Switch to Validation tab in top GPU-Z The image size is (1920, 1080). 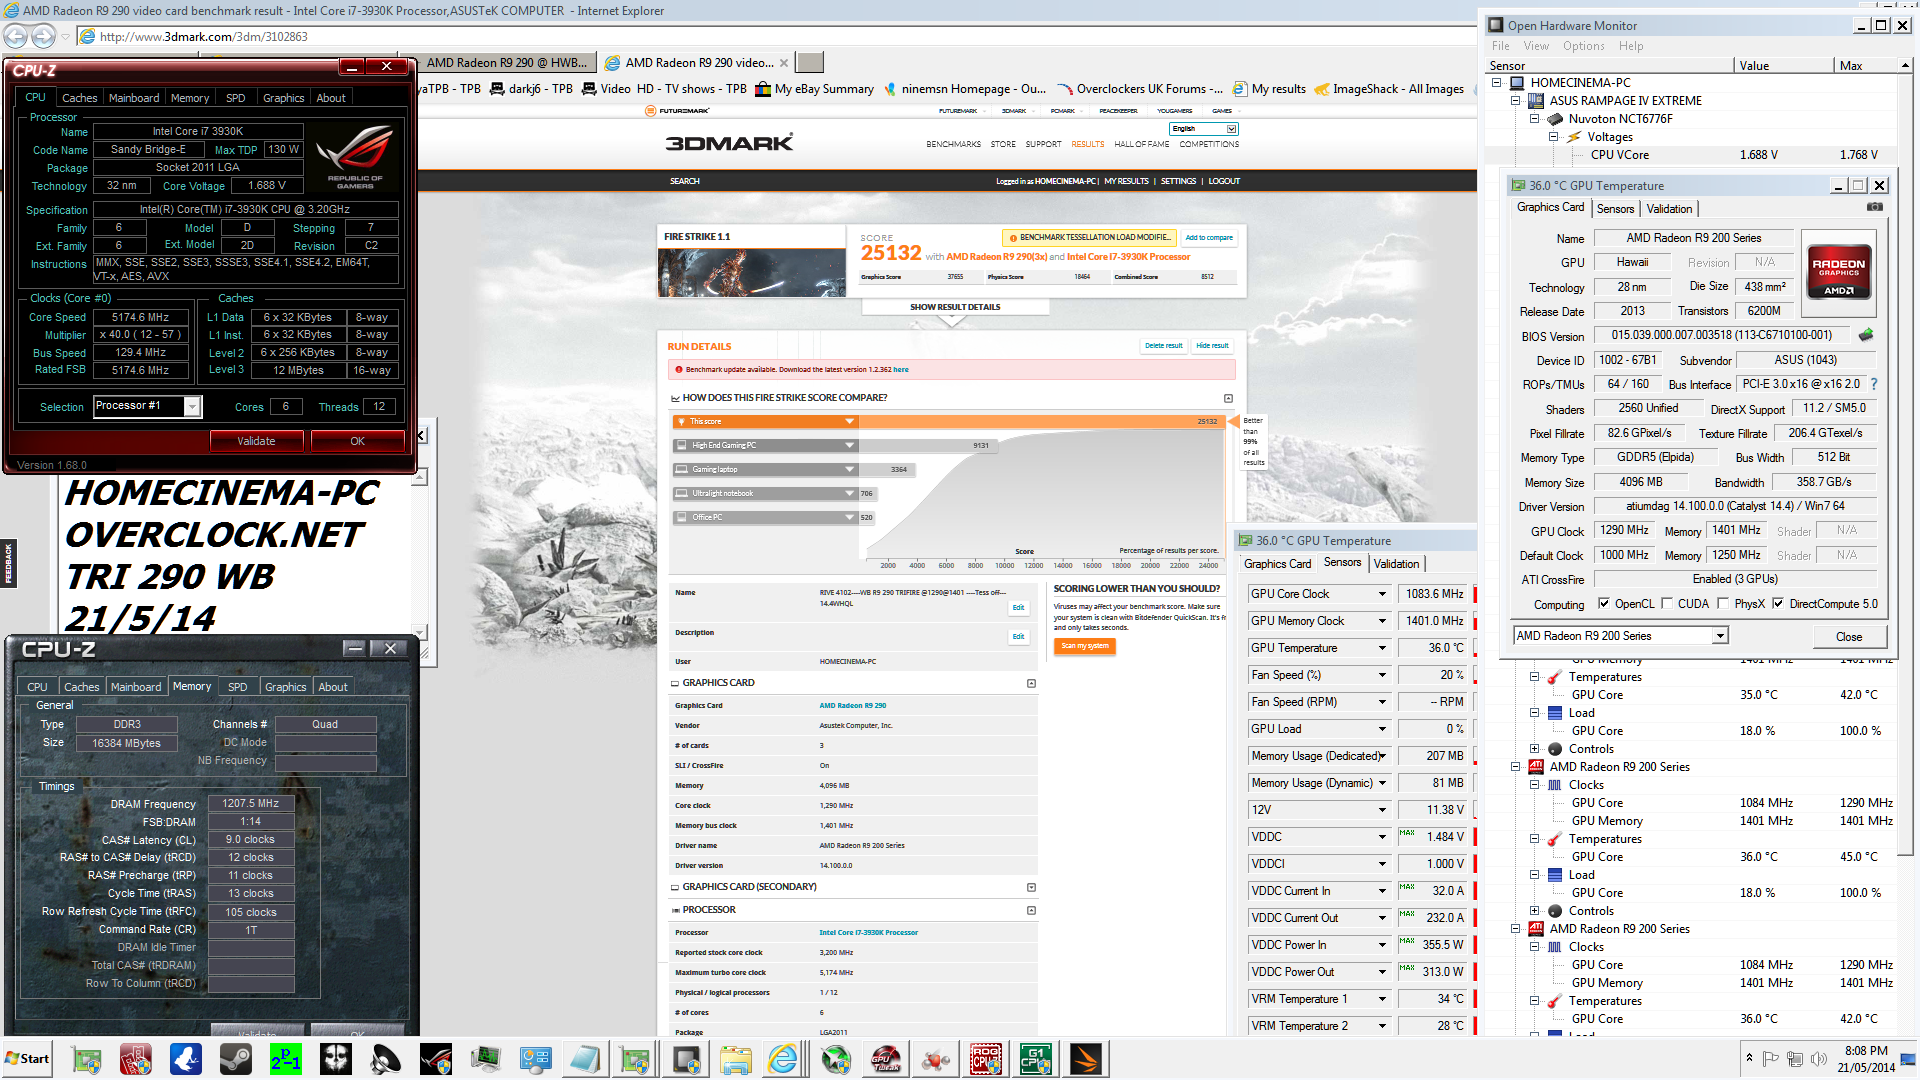1669,209
